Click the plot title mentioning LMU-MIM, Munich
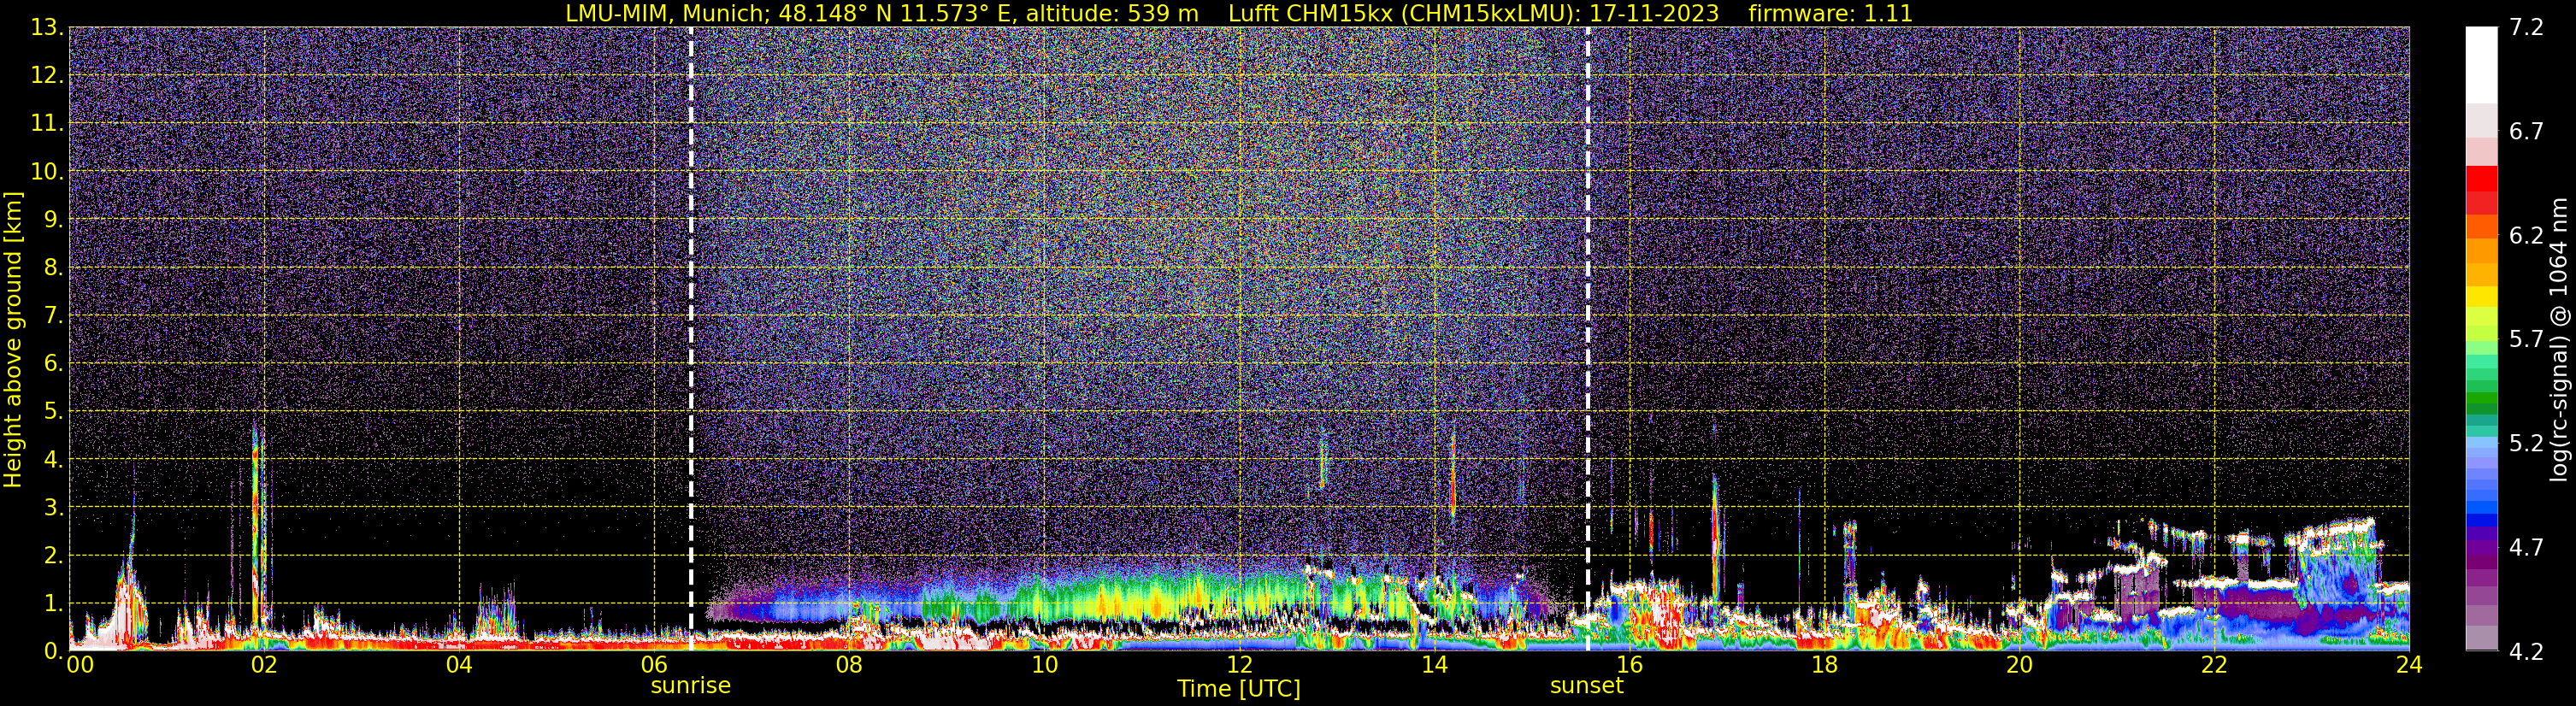The image size is (2576, 706). [x=1239, y=13]
